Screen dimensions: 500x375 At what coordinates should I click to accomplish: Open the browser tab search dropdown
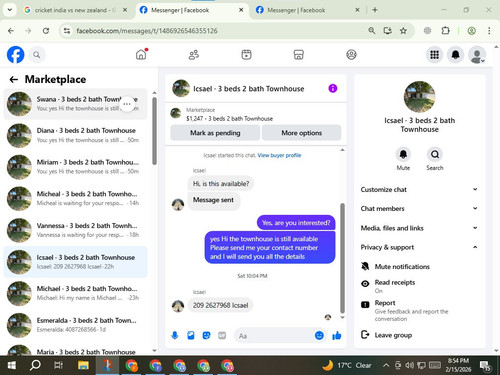(10, 10)
